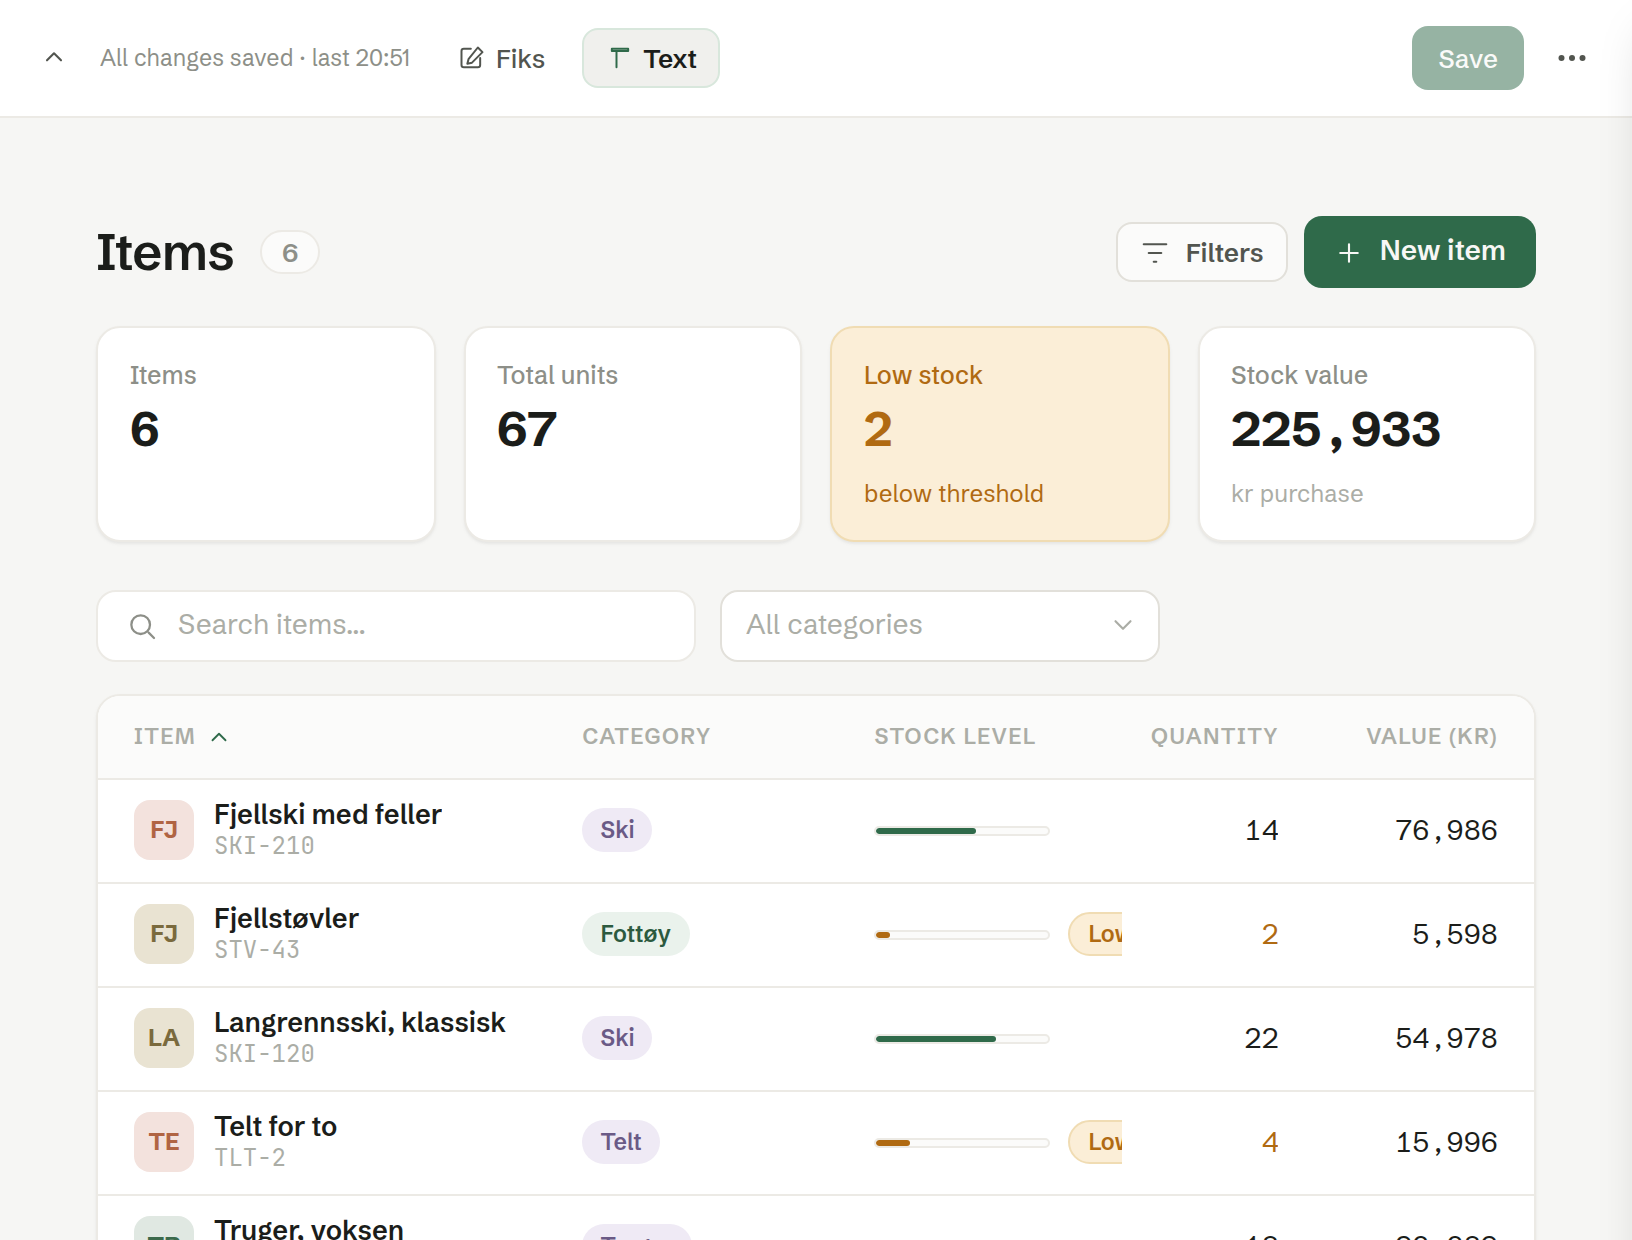The height and width of the screenshot is (1240, 1632).
Task: Click the Low badge in the Telt for to row
Action: [1096, 1142]
